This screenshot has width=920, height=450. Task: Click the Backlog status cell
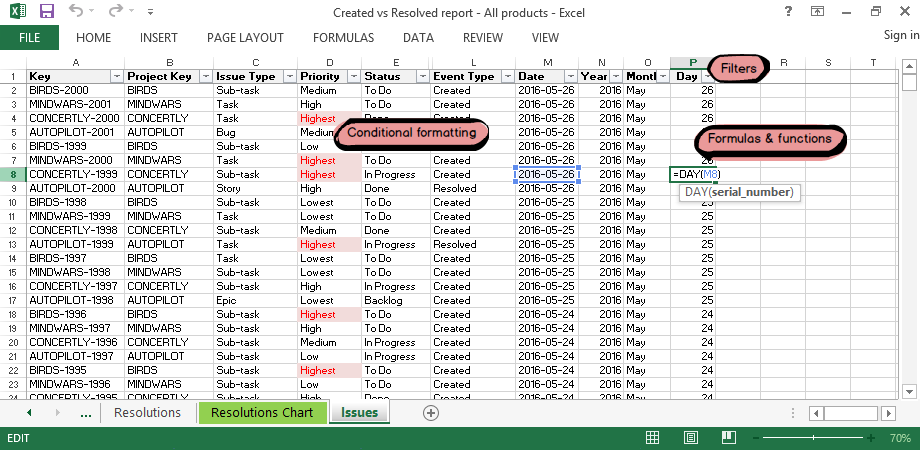click(x=396, y=300)
